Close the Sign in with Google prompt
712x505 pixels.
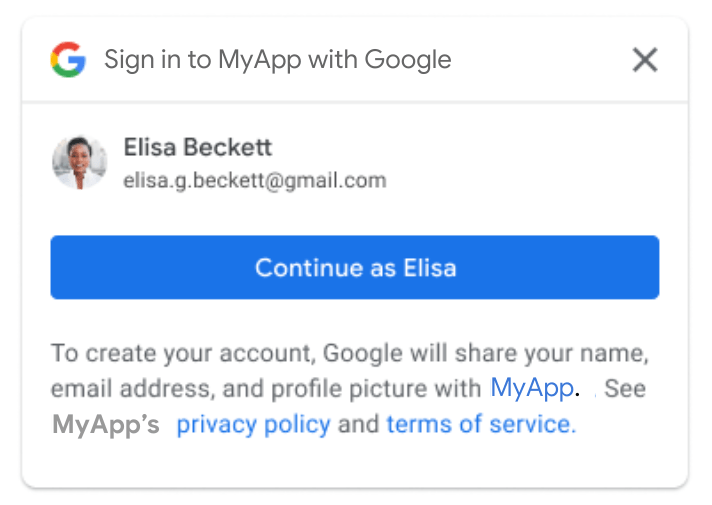pos(645,60)
